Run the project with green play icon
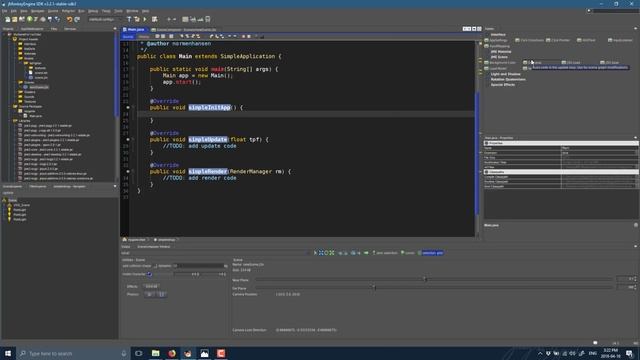Viewport: 640px width, 360px height. pyautogui.click(x=145, y=19)
